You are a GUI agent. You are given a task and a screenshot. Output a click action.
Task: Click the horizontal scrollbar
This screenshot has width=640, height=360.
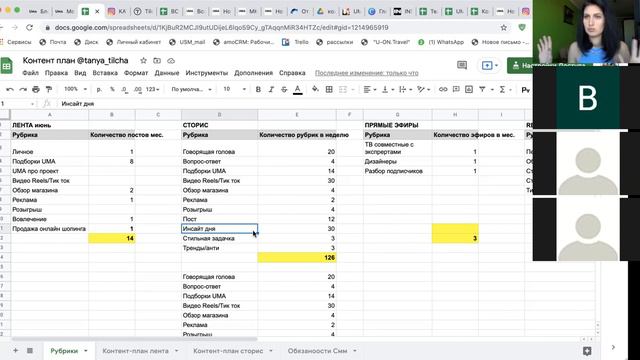click(135, 339)
